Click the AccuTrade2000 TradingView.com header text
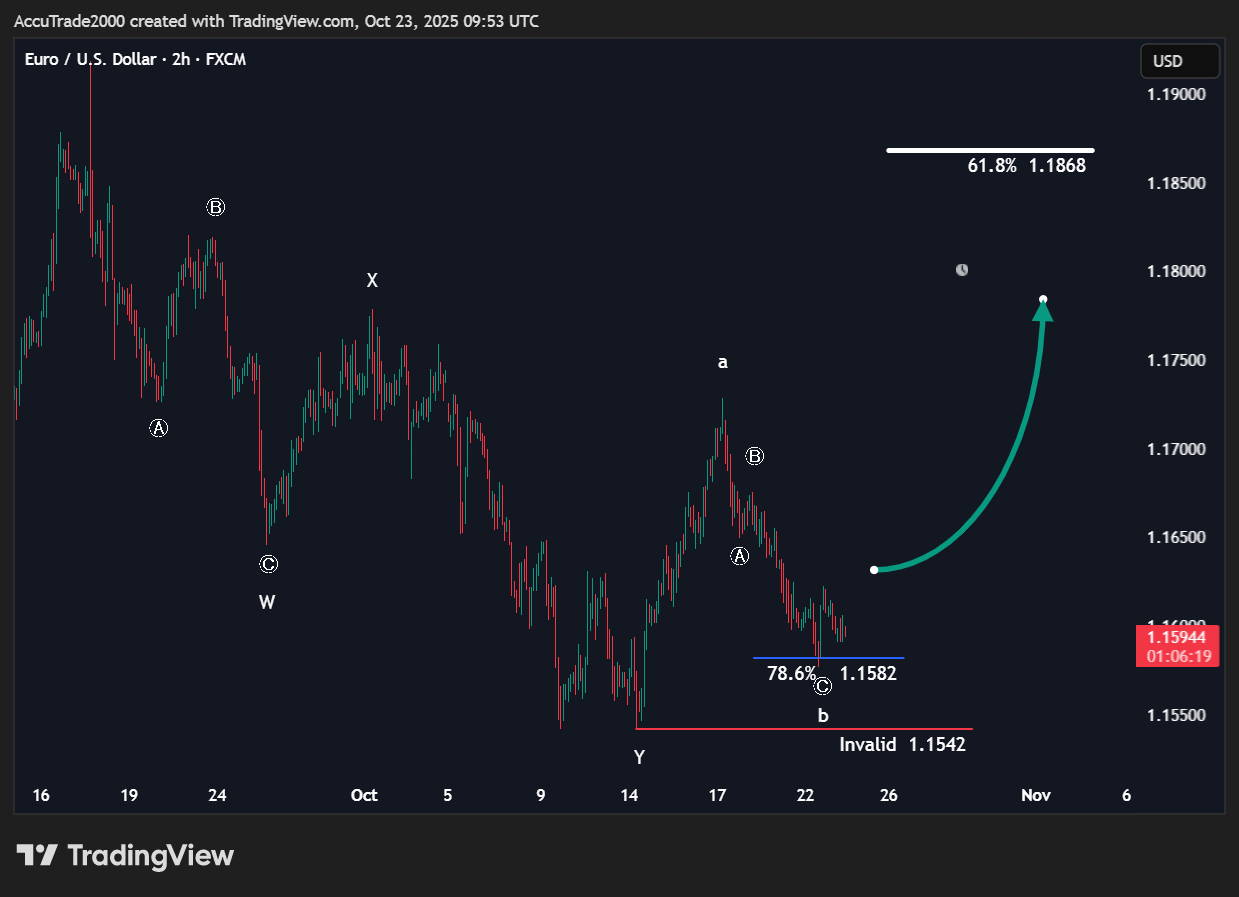This screenshot has width=1239, height=897. tap(276, 21)
